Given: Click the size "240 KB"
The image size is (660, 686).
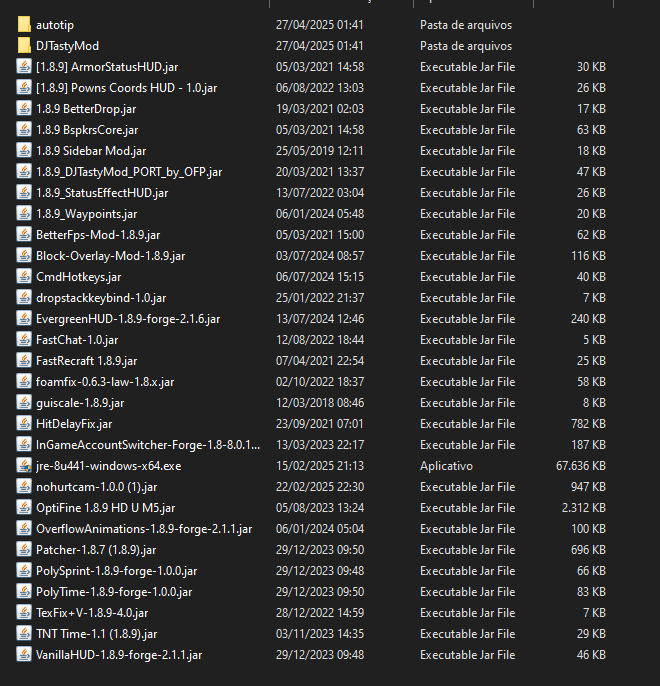Looking at the screenshot, I should pos(588,319).
